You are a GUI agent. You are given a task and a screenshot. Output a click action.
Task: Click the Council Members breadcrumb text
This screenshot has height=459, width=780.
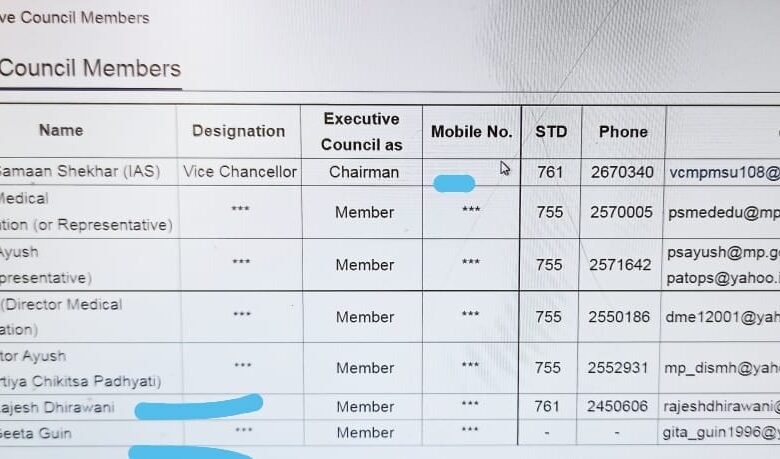point(75,18)
